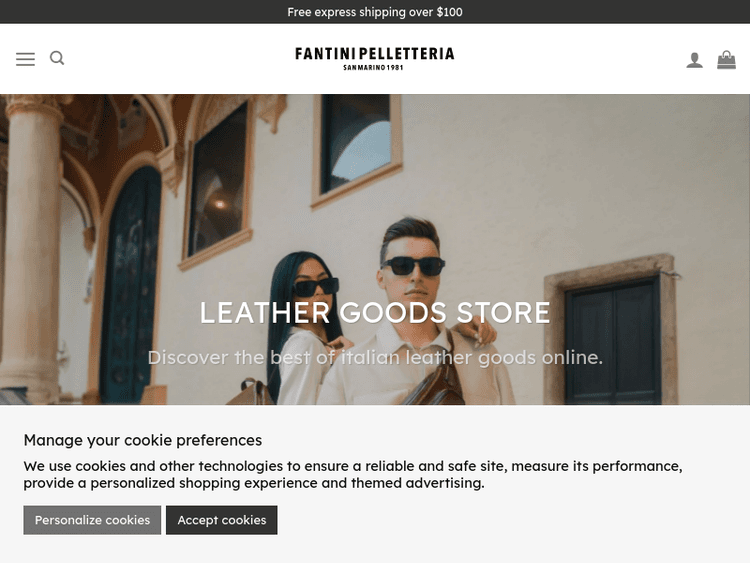Click the search magnifier icon
750x563 pixels.
pyautogui.click(x=57, y=58)
